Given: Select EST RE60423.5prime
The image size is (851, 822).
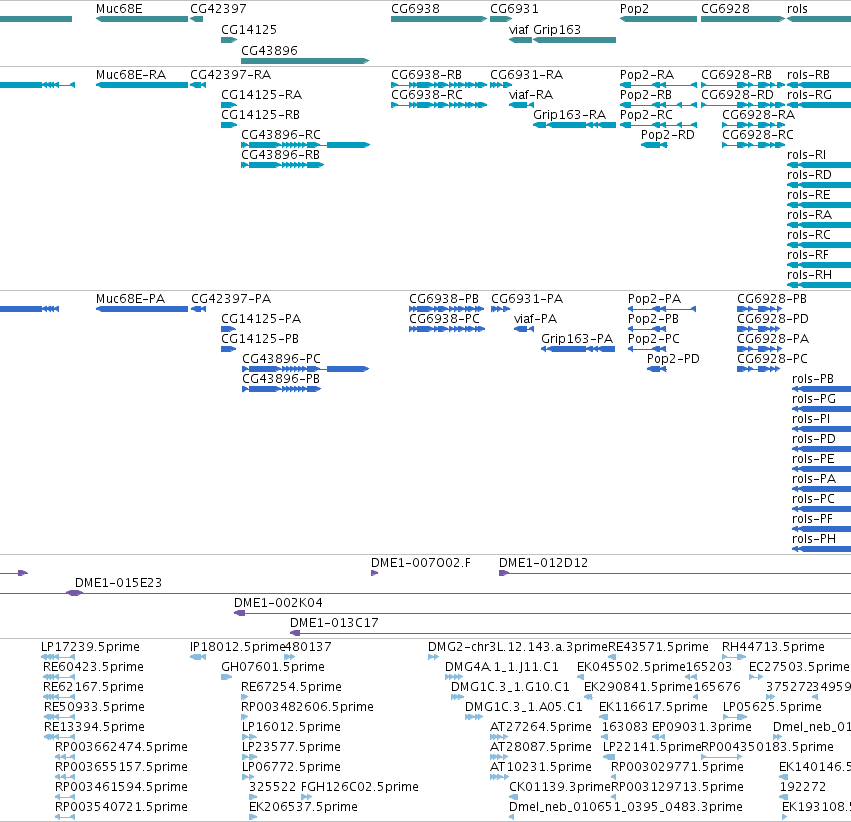Looking at the screenshot, I should pyautogui.click(x=93, y=667).
